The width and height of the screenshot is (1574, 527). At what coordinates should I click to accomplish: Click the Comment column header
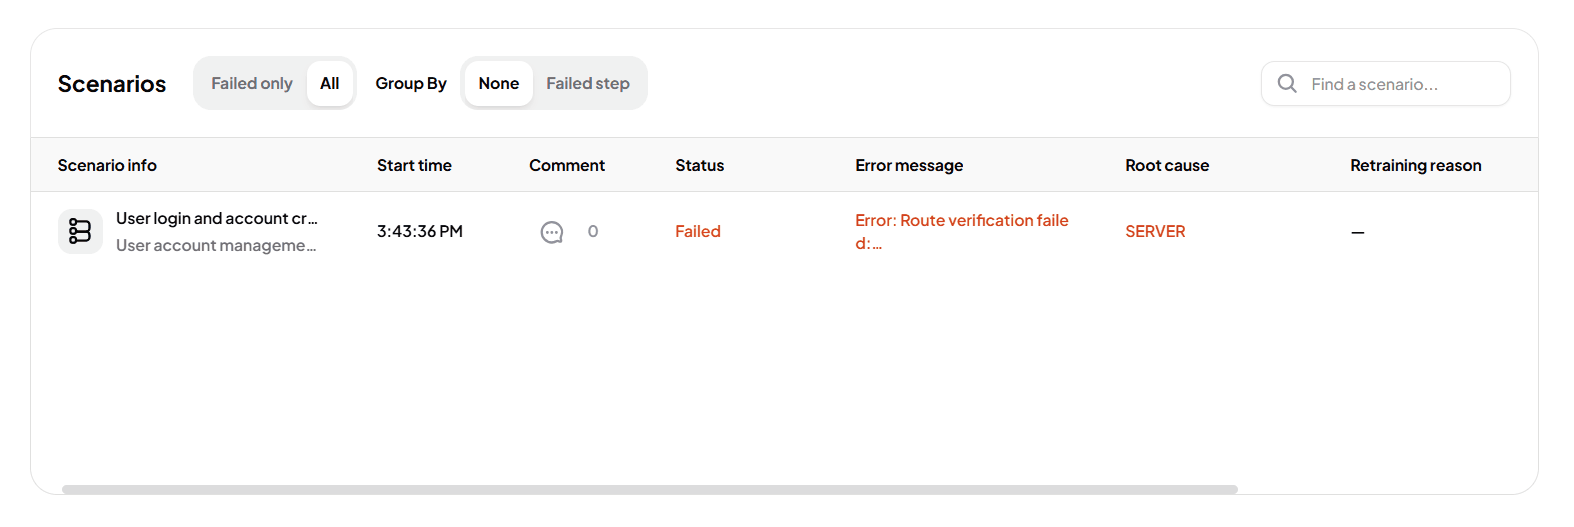pos(567,165)
